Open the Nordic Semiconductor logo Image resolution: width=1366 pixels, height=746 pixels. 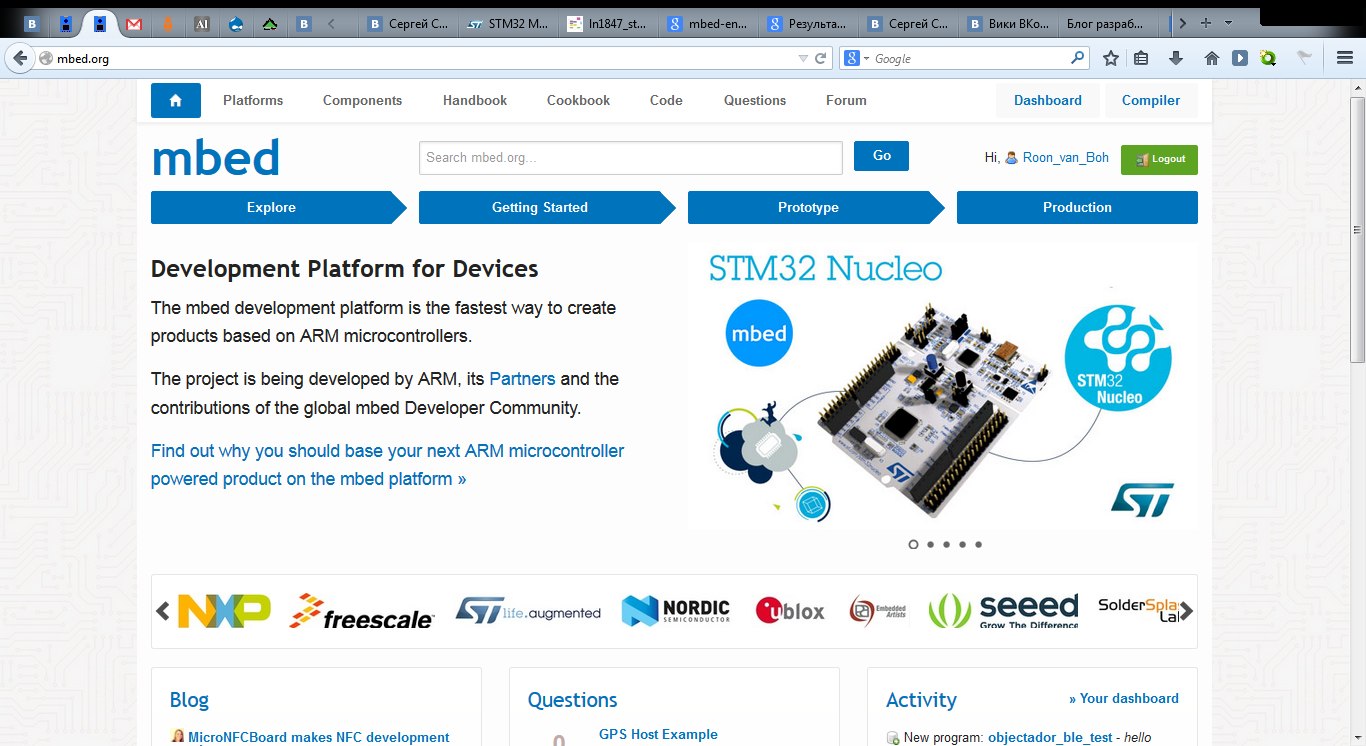tap(676, 611)
